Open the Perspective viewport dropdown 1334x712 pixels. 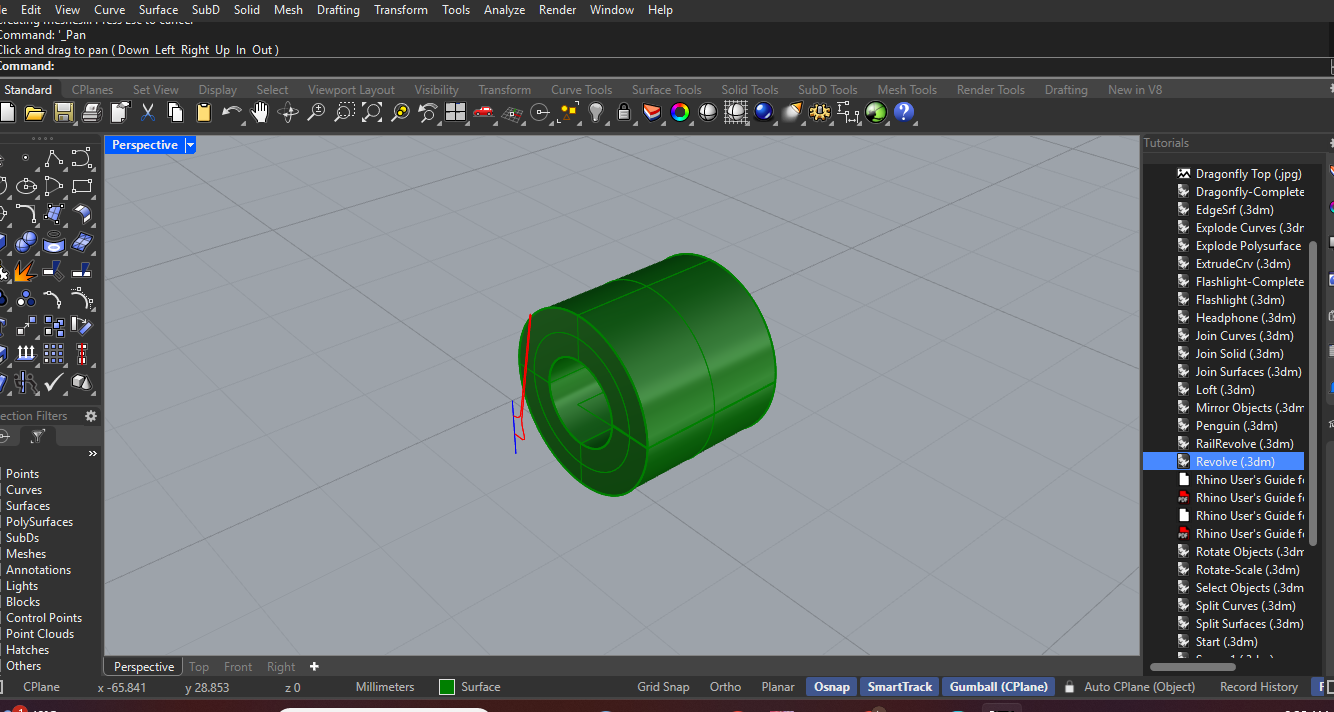coord(191,145)
